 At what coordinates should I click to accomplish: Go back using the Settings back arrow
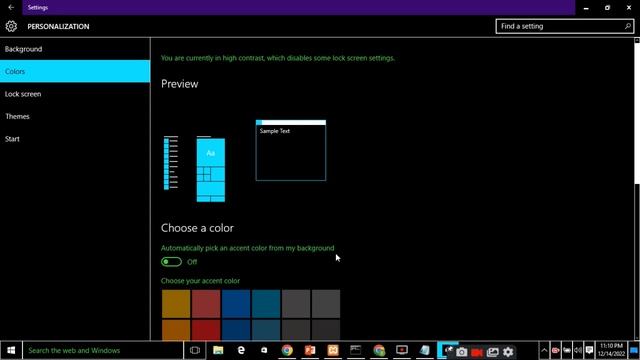[x=11, y=7]
